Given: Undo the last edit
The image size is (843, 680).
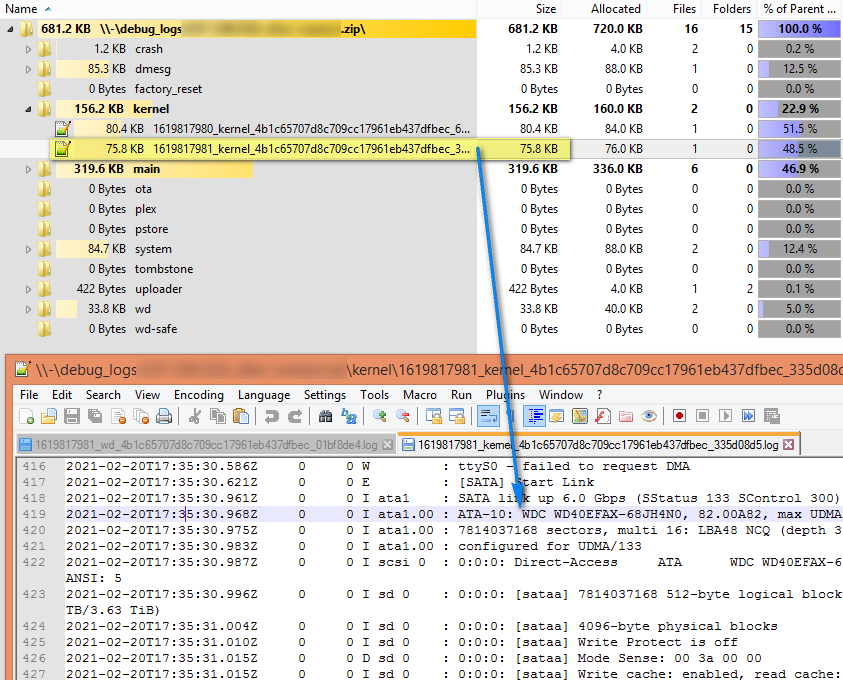Looking at the screenshot, I should pyautogui.click(x=272, y=416).
